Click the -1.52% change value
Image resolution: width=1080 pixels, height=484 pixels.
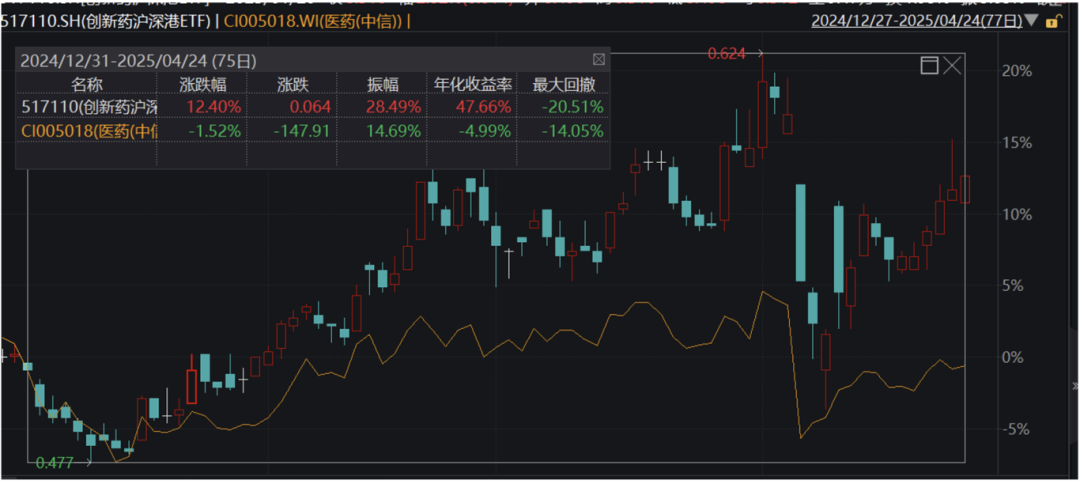(213, 131)
